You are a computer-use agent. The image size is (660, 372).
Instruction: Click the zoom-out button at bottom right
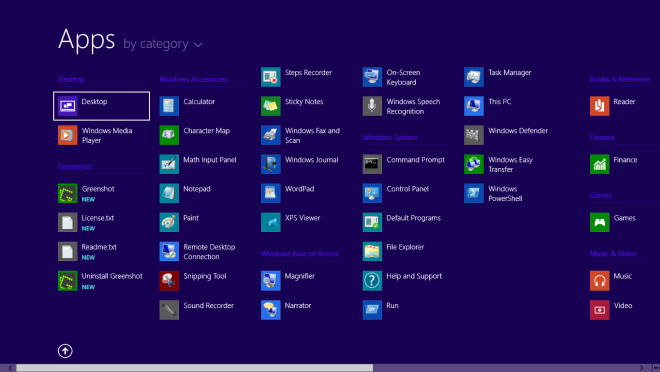(x=656, y=368)
